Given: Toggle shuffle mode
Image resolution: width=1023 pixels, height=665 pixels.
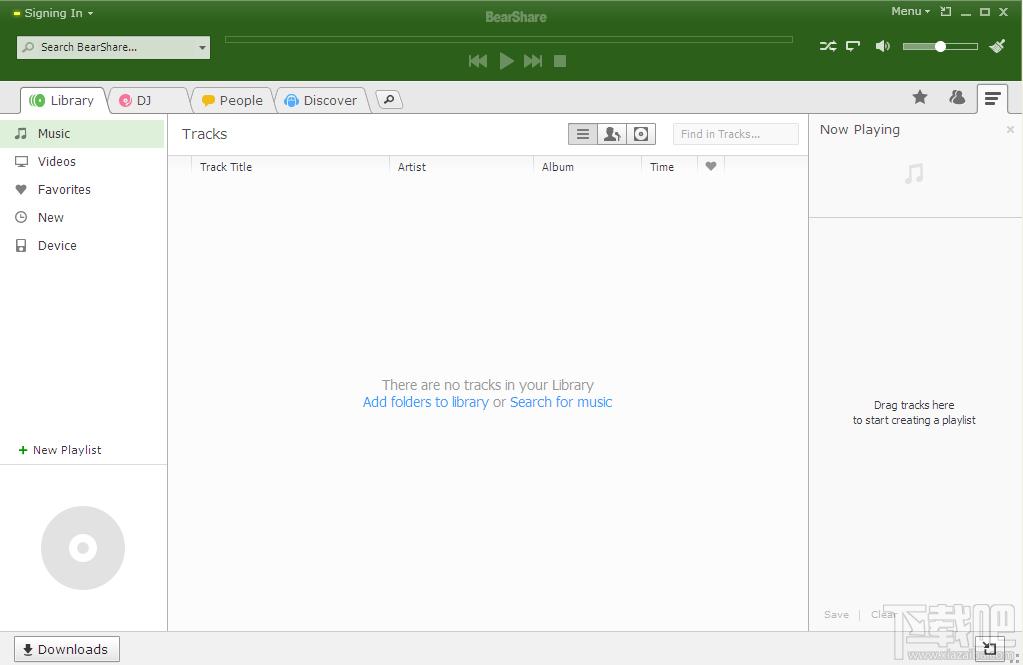Looking at the screenshot, I should coord(828,46).
